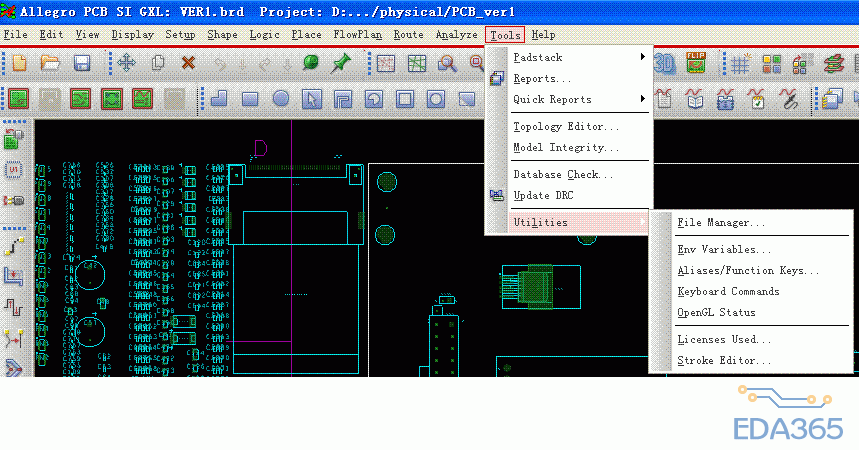Select the add rectangle shape icon

click(x=250, y=99)
